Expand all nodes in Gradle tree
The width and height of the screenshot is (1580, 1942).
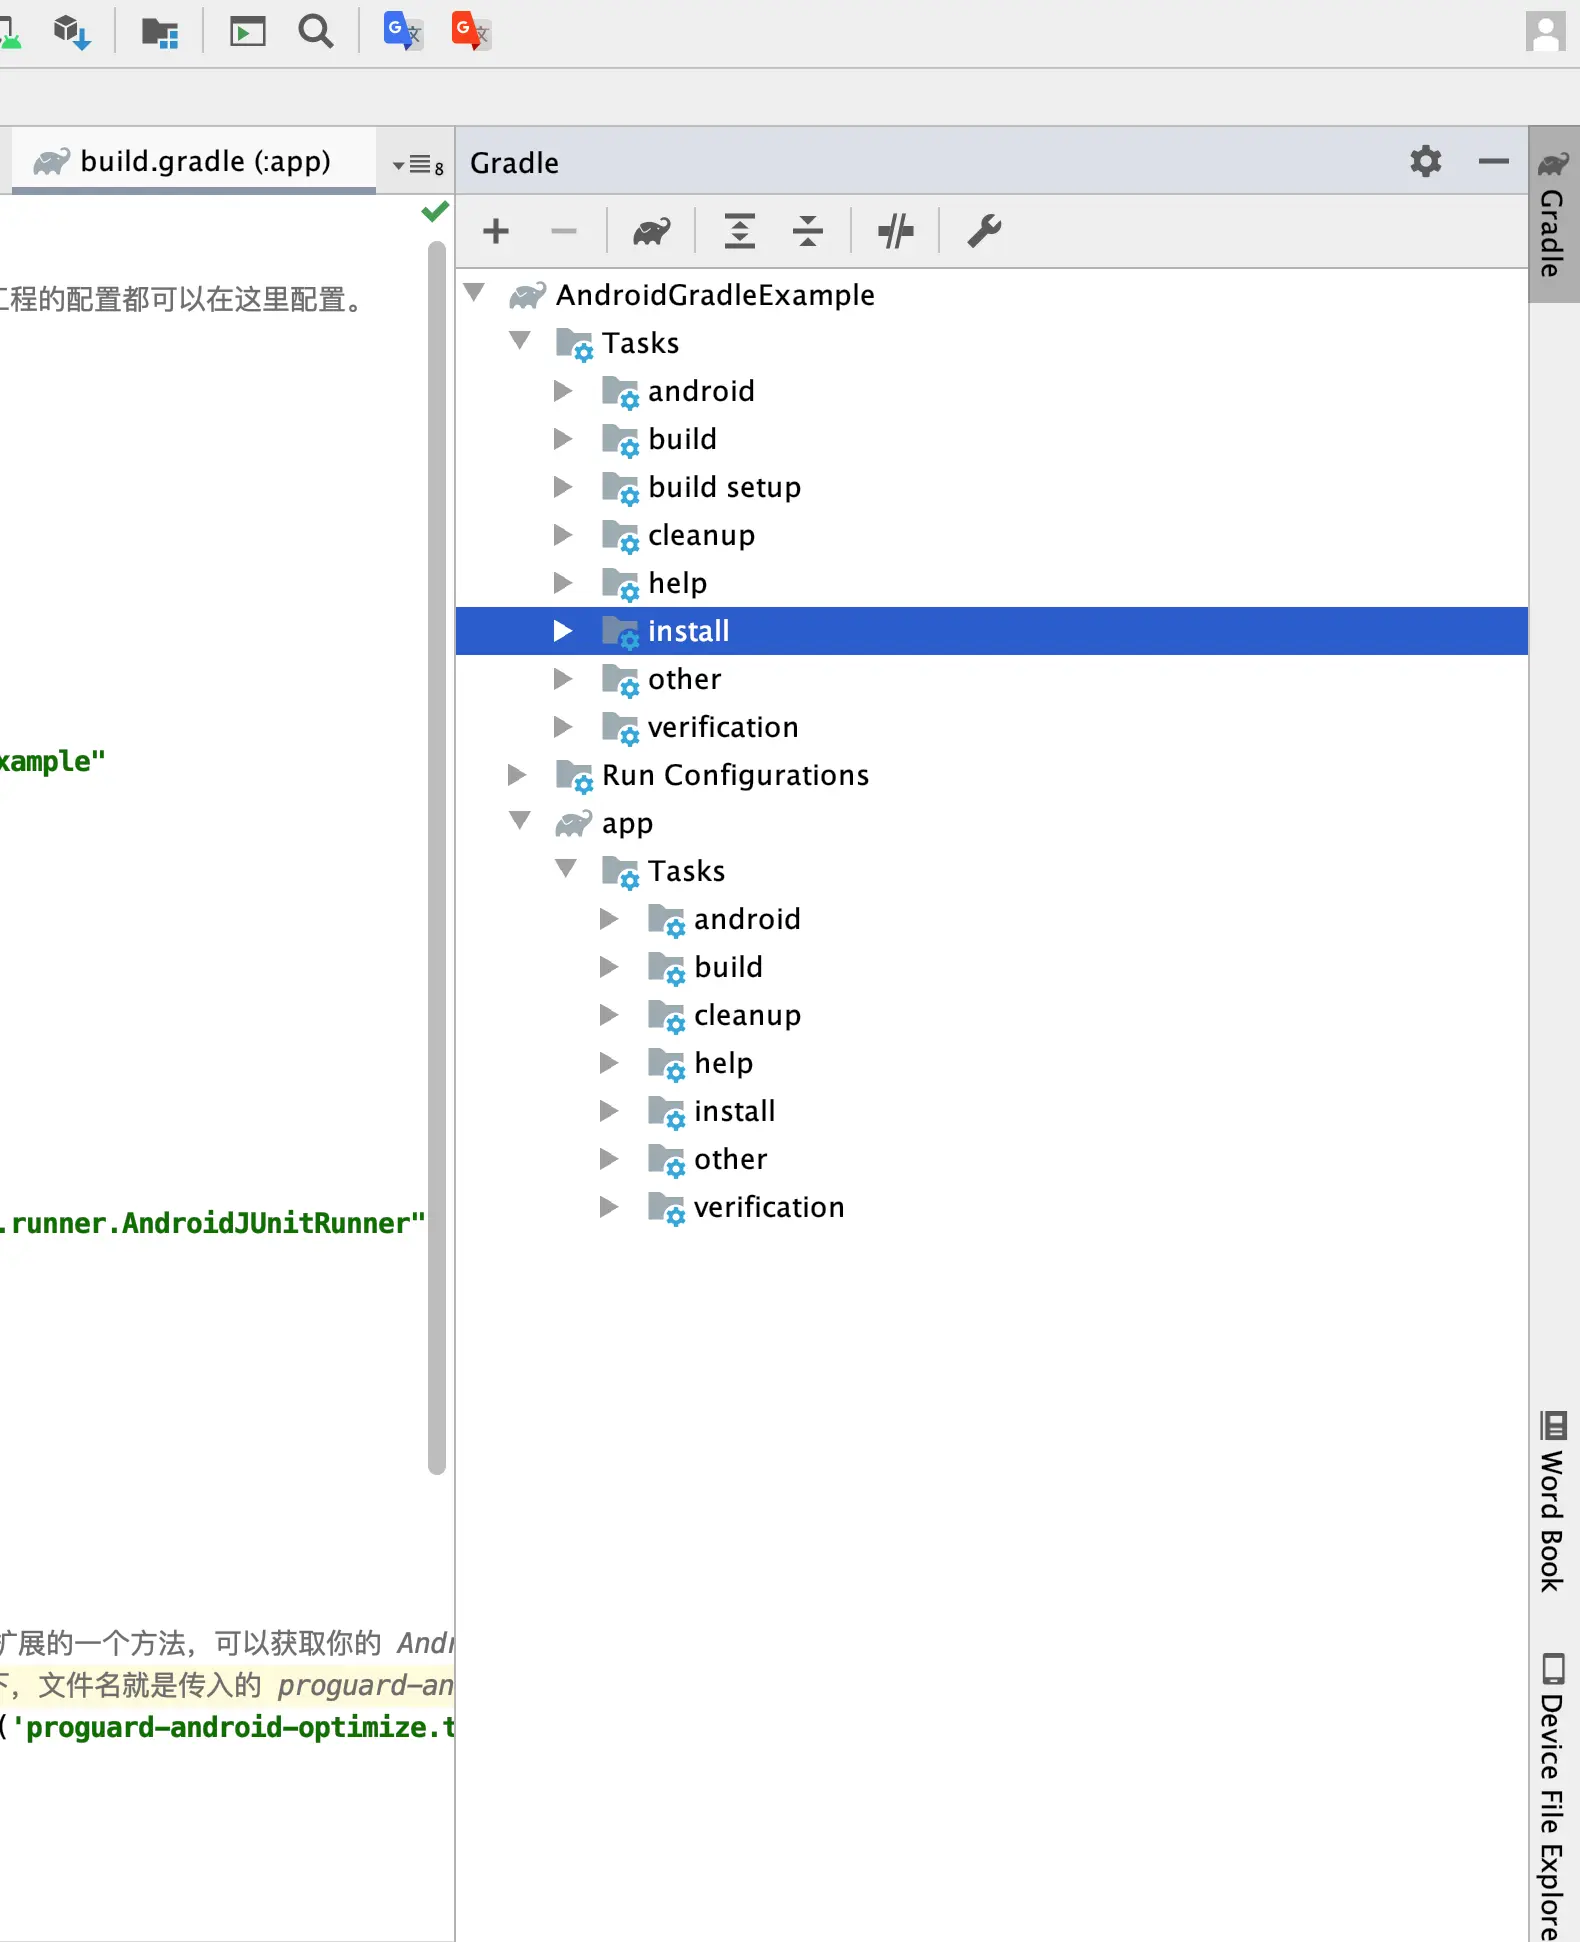point(740,231)
